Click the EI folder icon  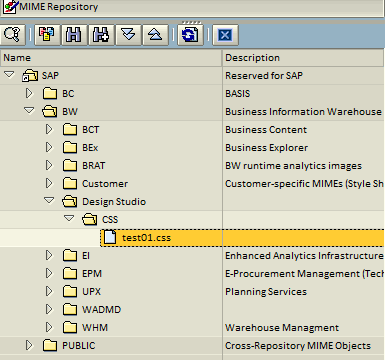click(x=70, y=256)
